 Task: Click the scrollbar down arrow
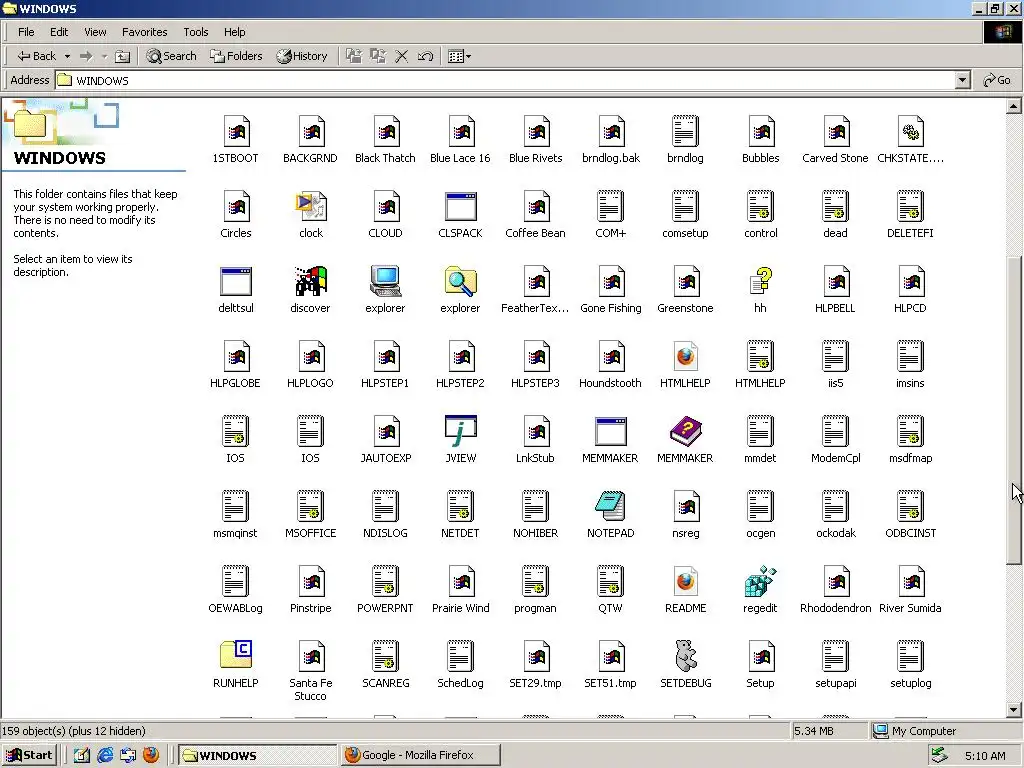(x=1014, y=710)
